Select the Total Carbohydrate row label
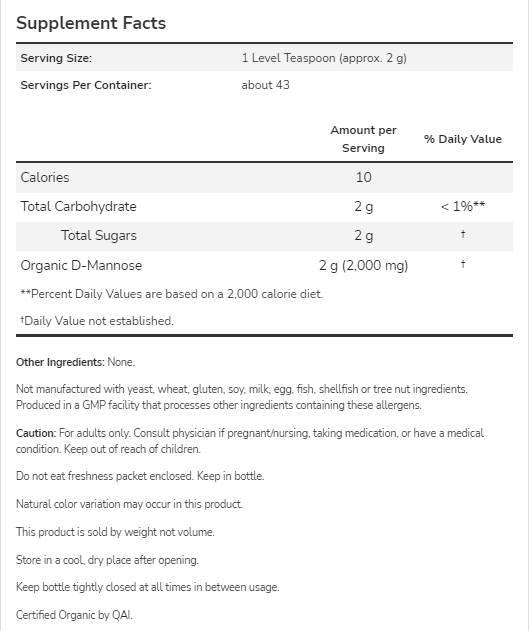Screen dimensions: 529x631 [x=78, y=206]
